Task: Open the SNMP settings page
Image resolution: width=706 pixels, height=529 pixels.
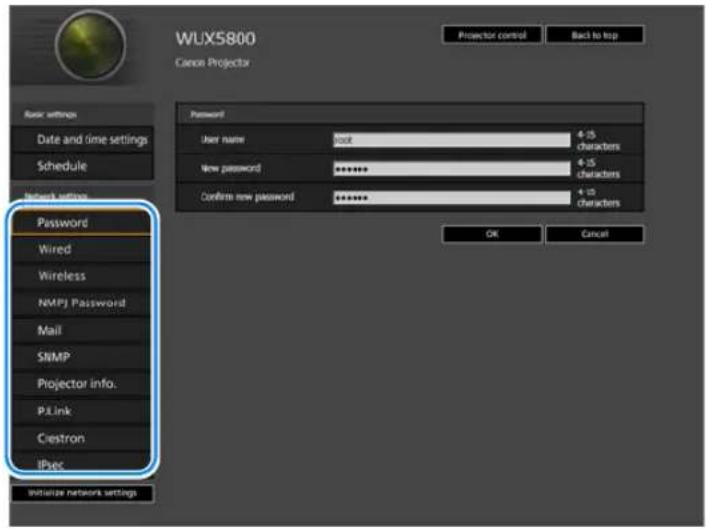Action: (81, 357)
